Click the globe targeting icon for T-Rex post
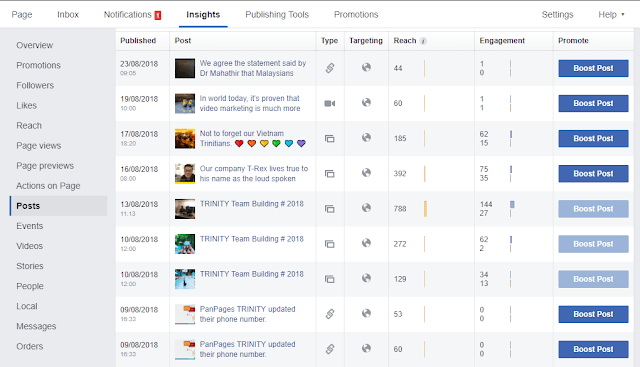 366,172
